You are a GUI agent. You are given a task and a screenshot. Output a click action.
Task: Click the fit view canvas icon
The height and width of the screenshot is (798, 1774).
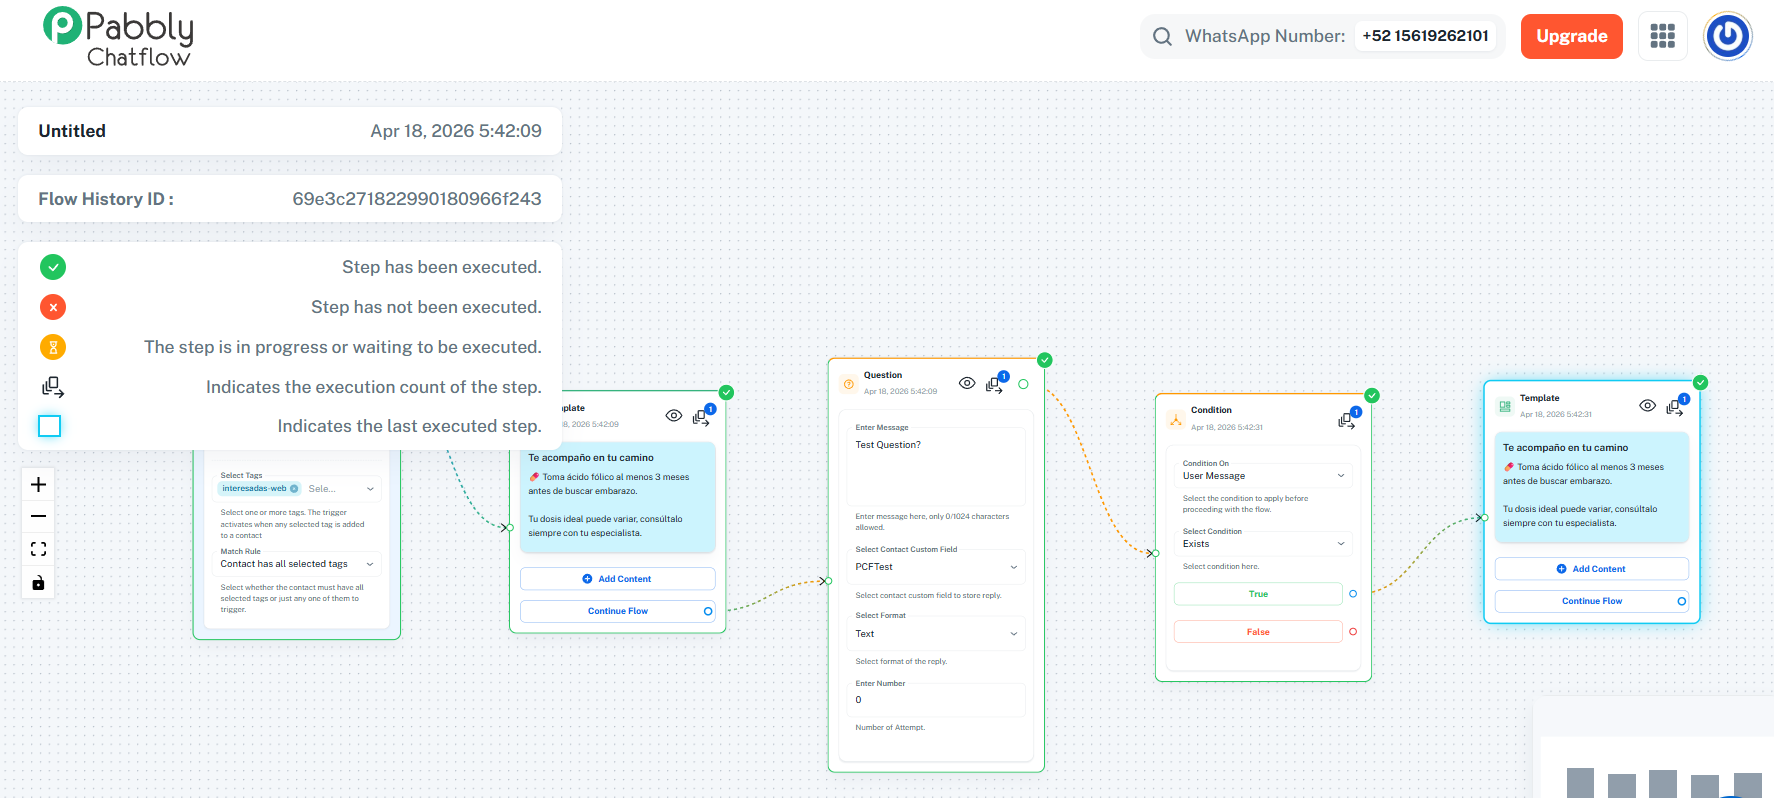tap(38, 549)
